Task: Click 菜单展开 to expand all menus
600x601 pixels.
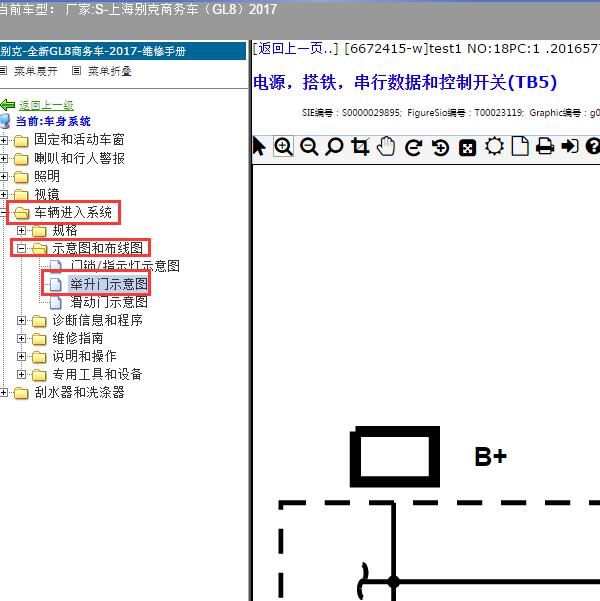Action: click(36, 71)
